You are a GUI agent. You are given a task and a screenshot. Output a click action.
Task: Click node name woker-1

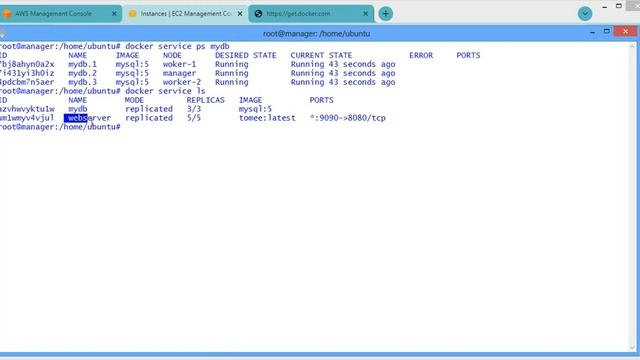[180, 64]
